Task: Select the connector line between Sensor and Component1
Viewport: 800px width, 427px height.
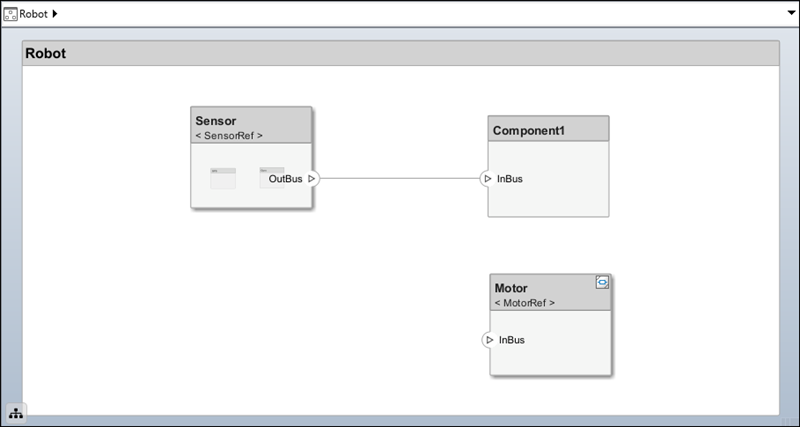Action: point(400,179)
